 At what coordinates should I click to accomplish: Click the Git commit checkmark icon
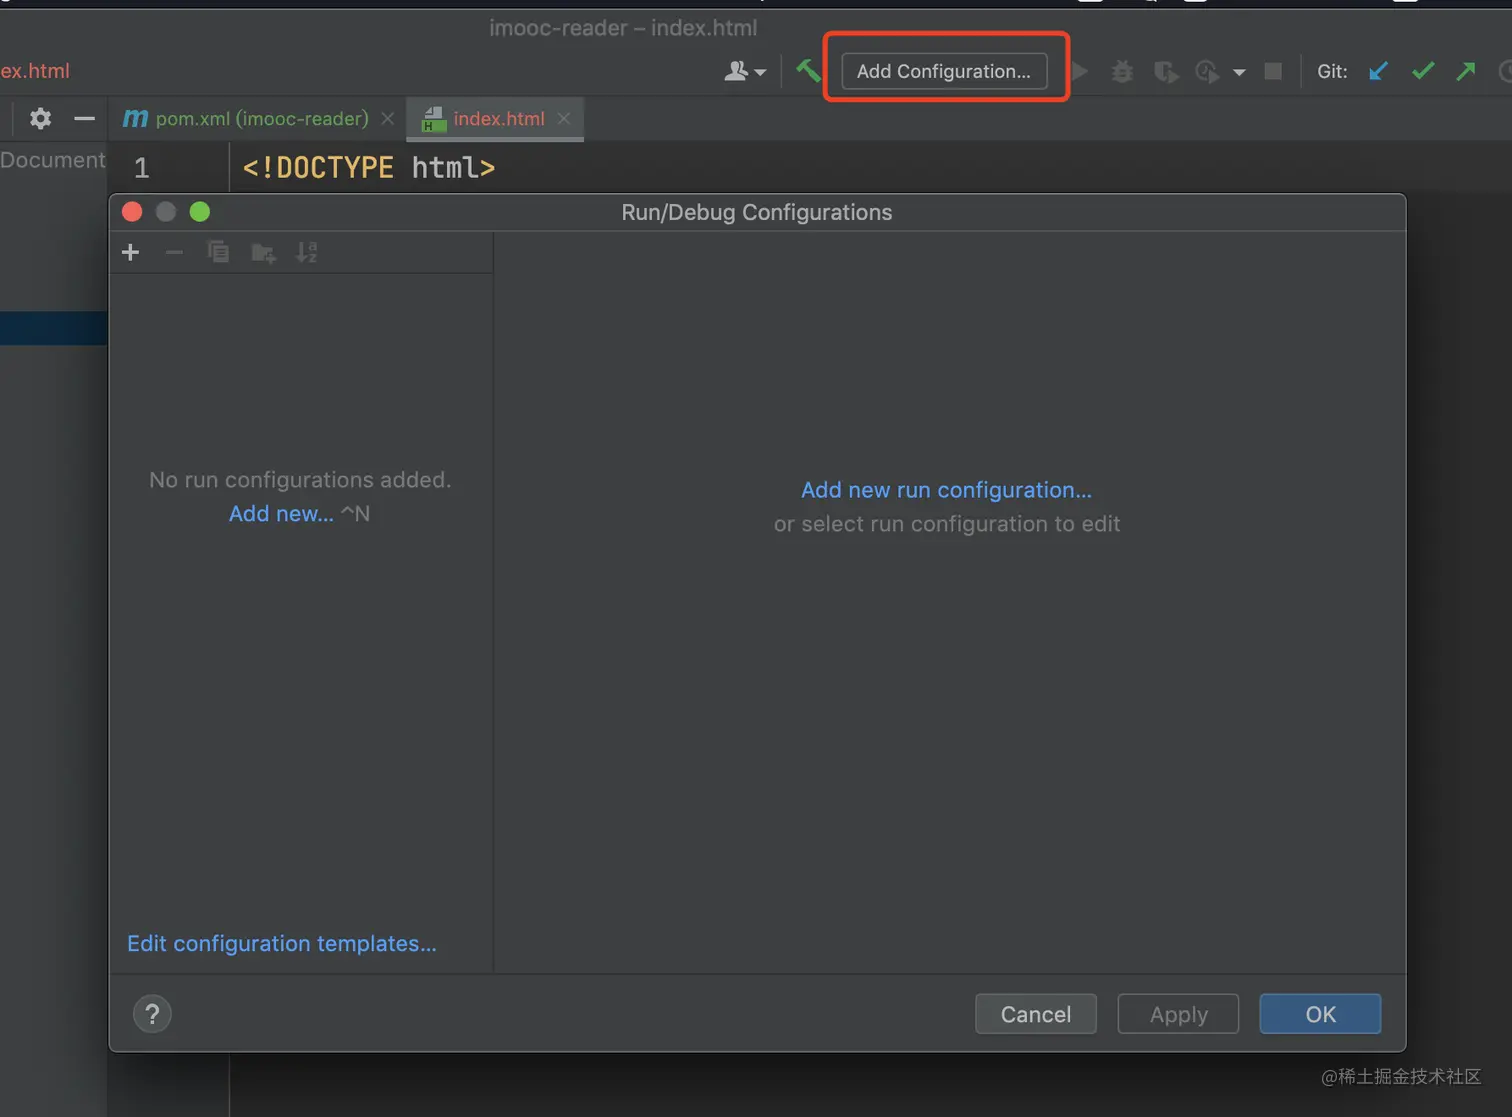tap(1423, 71)
